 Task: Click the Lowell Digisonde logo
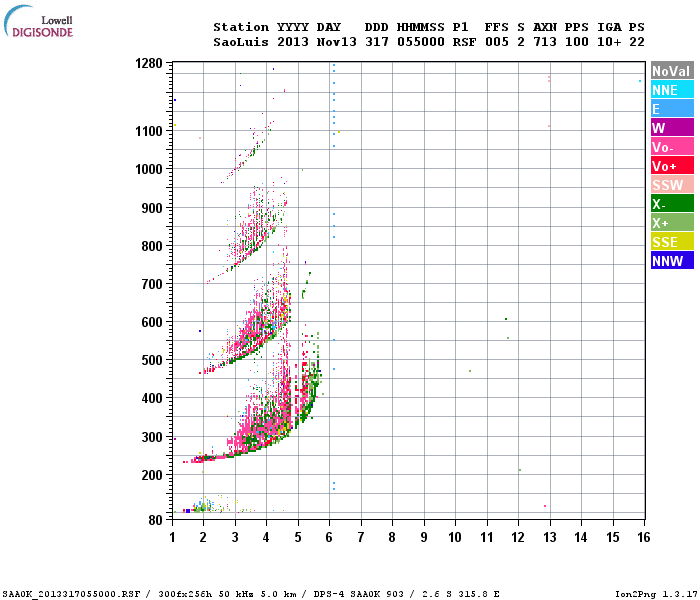pyautogui.click(x=38, y=21)
